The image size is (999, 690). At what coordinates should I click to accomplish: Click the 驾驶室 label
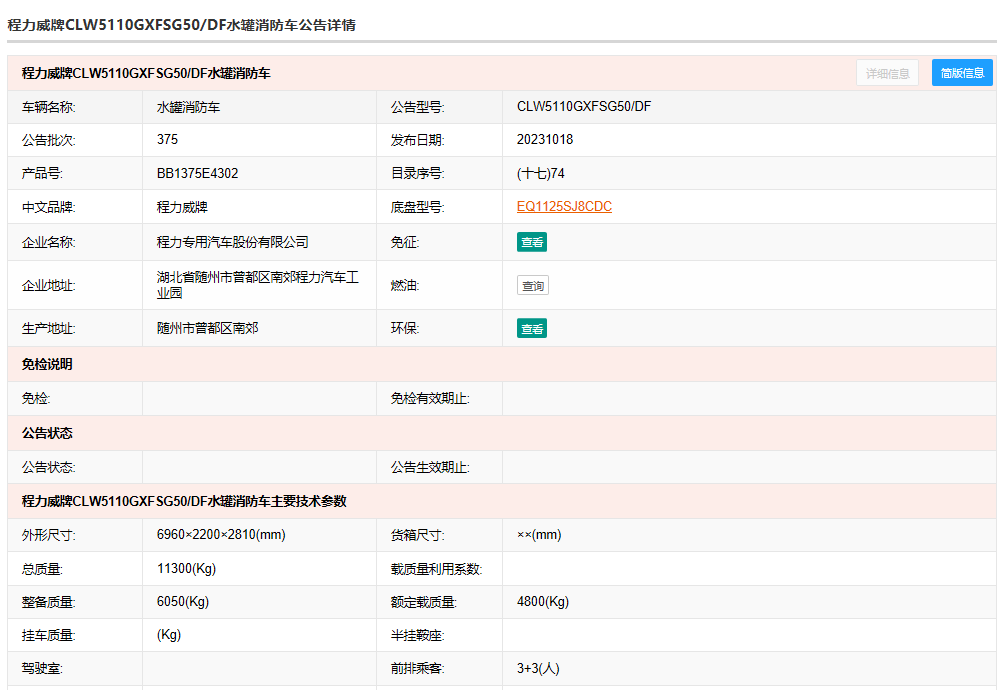(42, 668)
